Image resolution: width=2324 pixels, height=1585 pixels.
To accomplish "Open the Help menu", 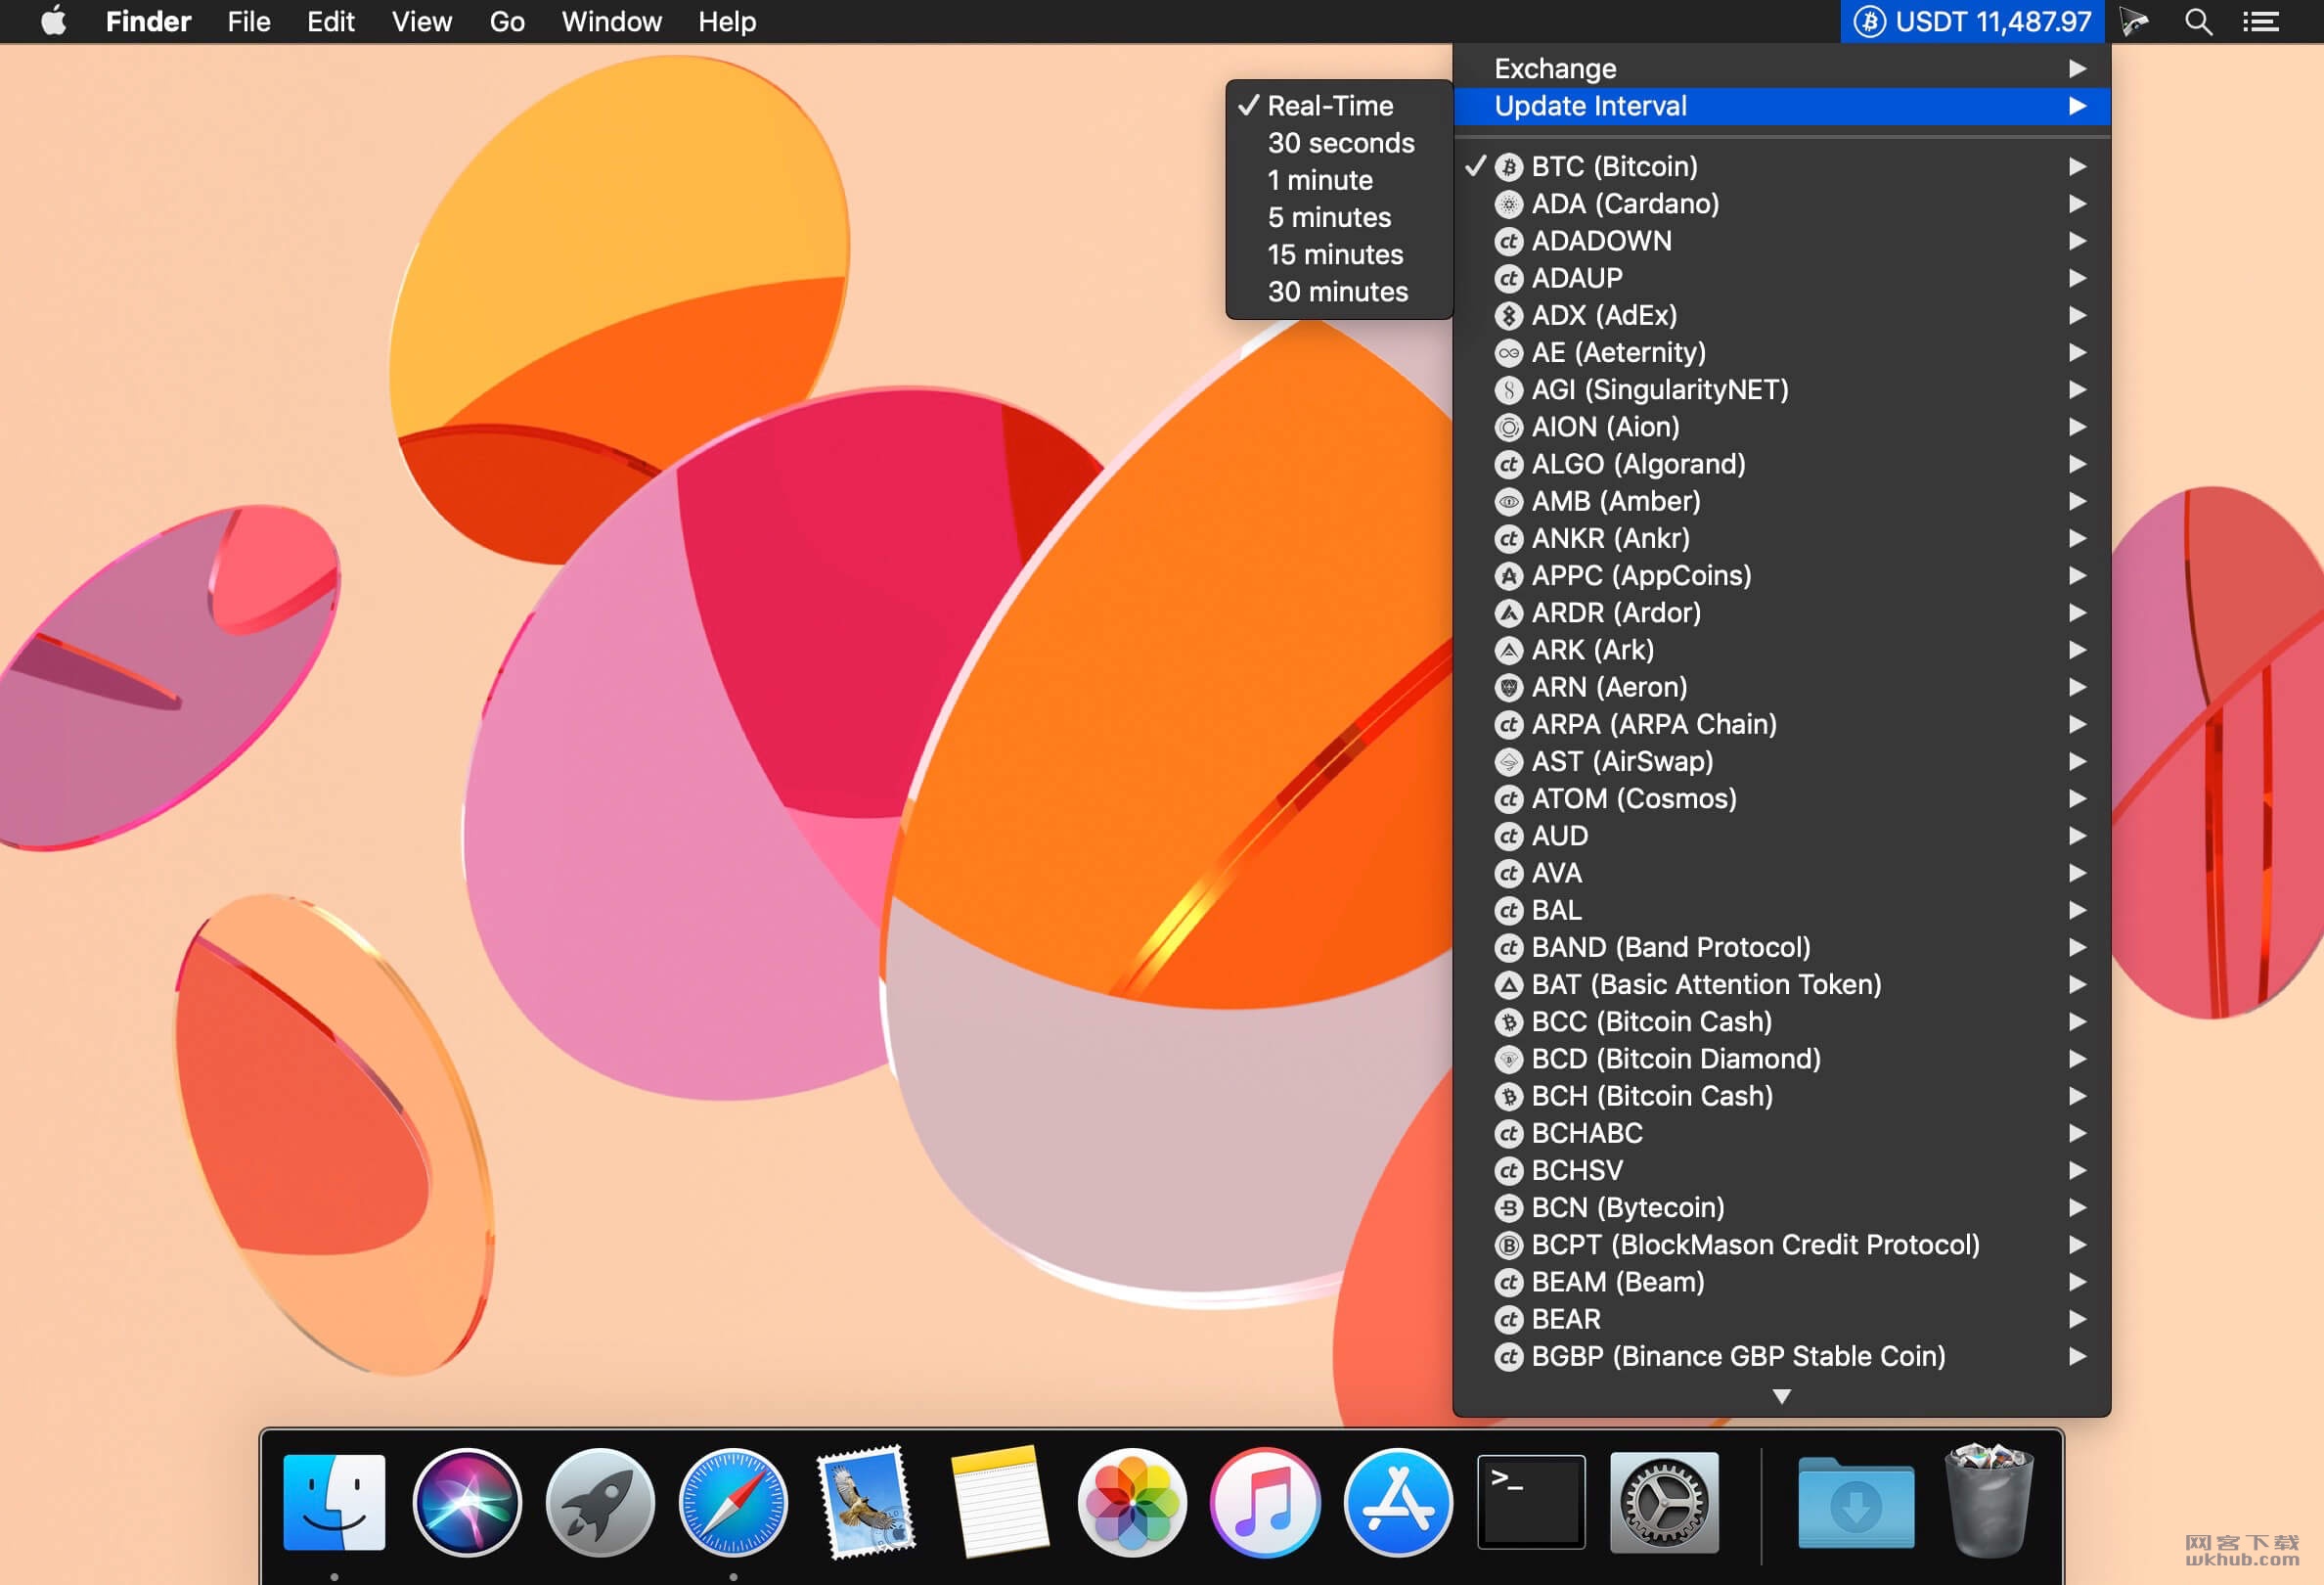I will coord(727,21).
